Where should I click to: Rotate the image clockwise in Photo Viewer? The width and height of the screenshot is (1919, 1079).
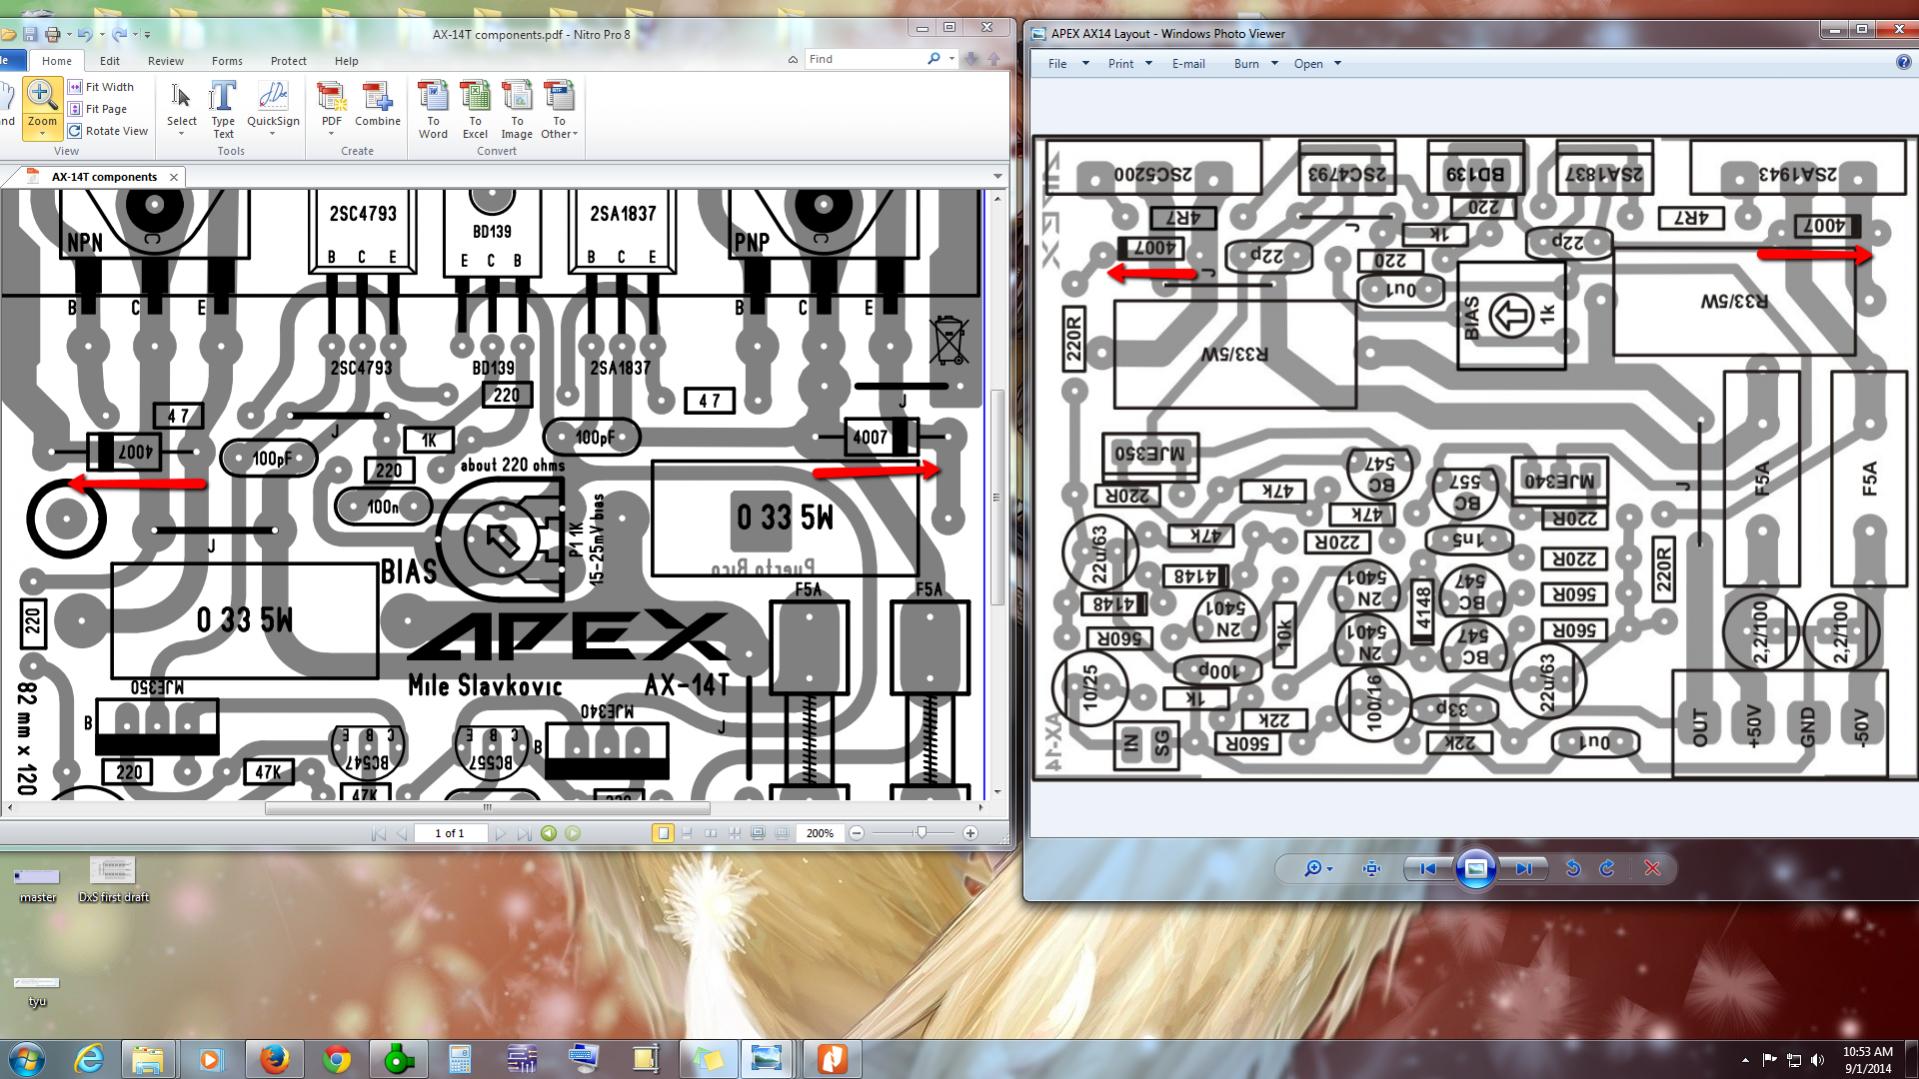pyautogui.click(x=1607, y=868)
